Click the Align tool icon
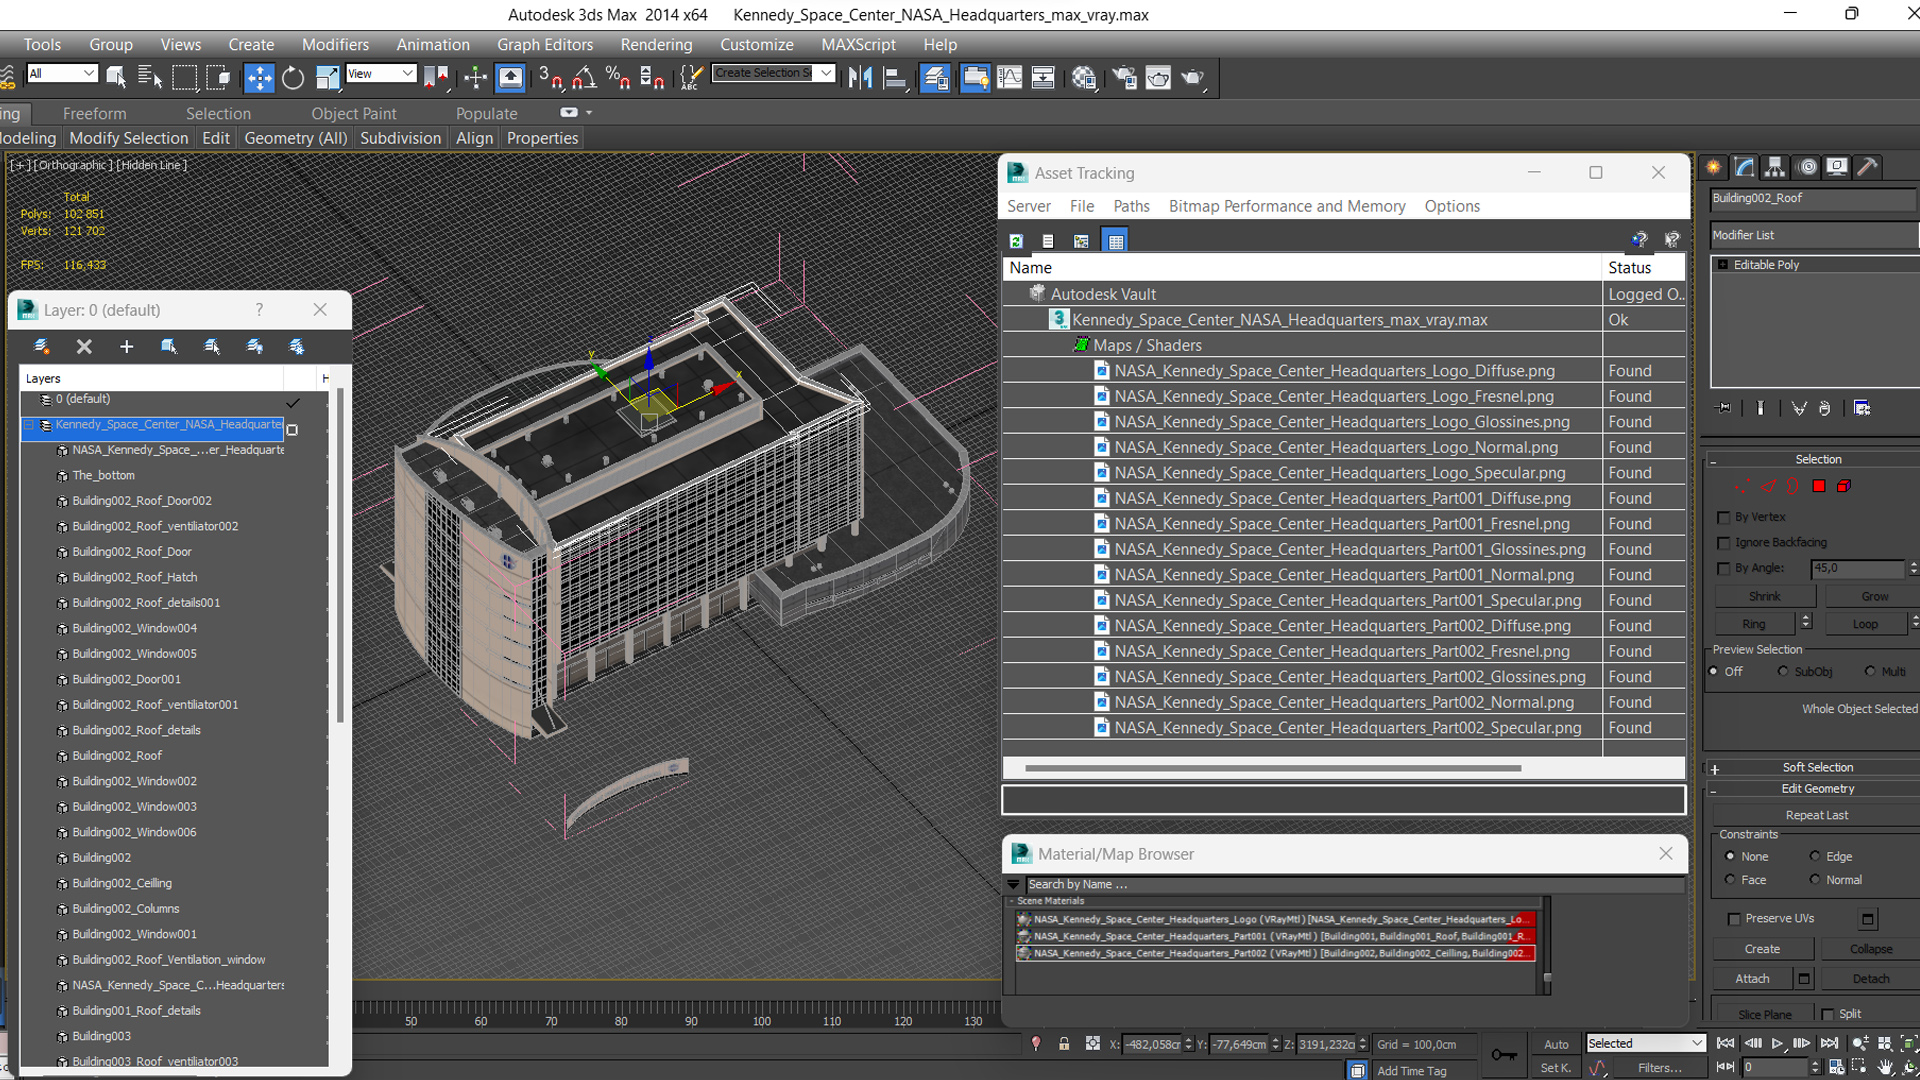 pyautogui.click(x=895, y=77)
